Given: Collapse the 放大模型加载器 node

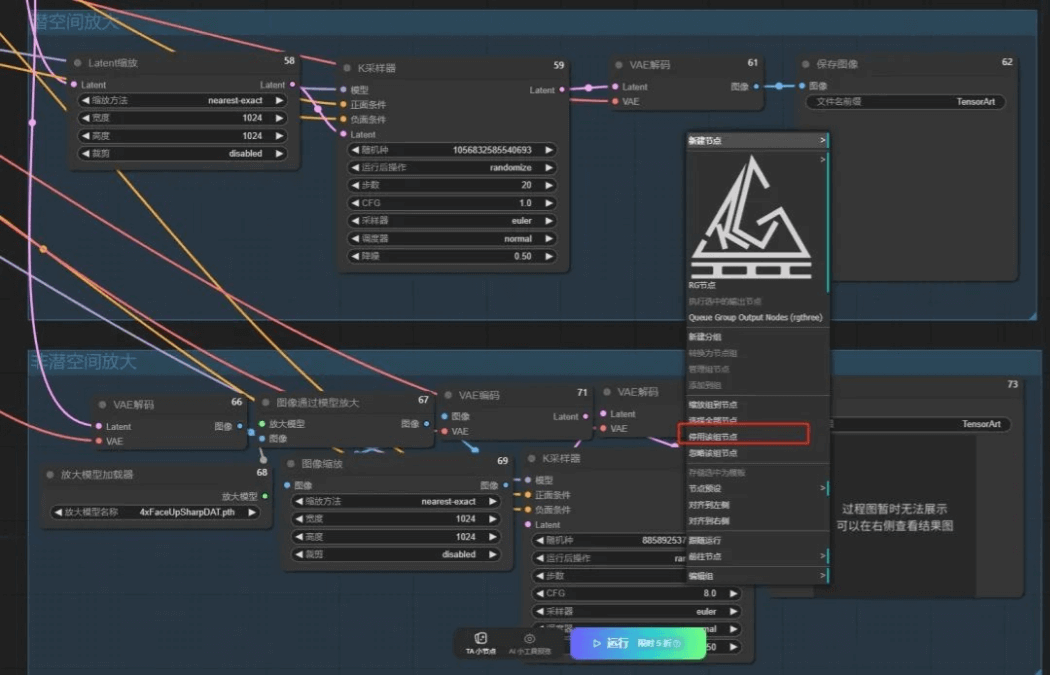Looking at the screenshot, I should tap(50, 474).
